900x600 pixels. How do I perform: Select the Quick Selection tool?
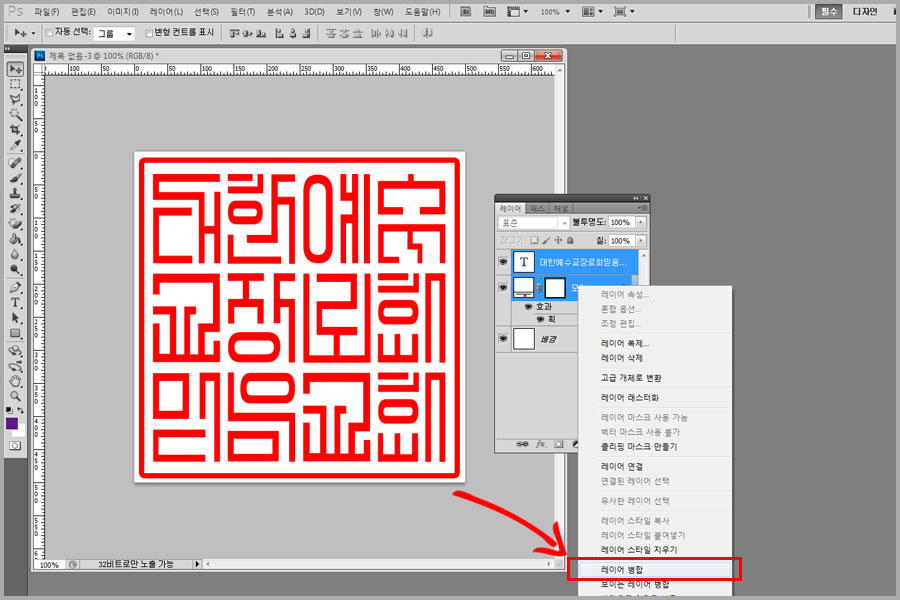[15, 115]
